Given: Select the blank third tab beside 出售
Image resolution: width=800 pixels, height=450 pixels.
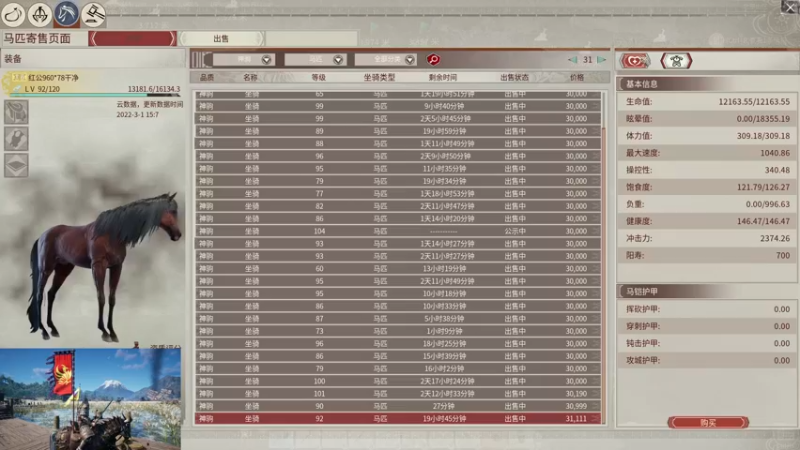Looking at the screenshot, I should click(311, 38).
